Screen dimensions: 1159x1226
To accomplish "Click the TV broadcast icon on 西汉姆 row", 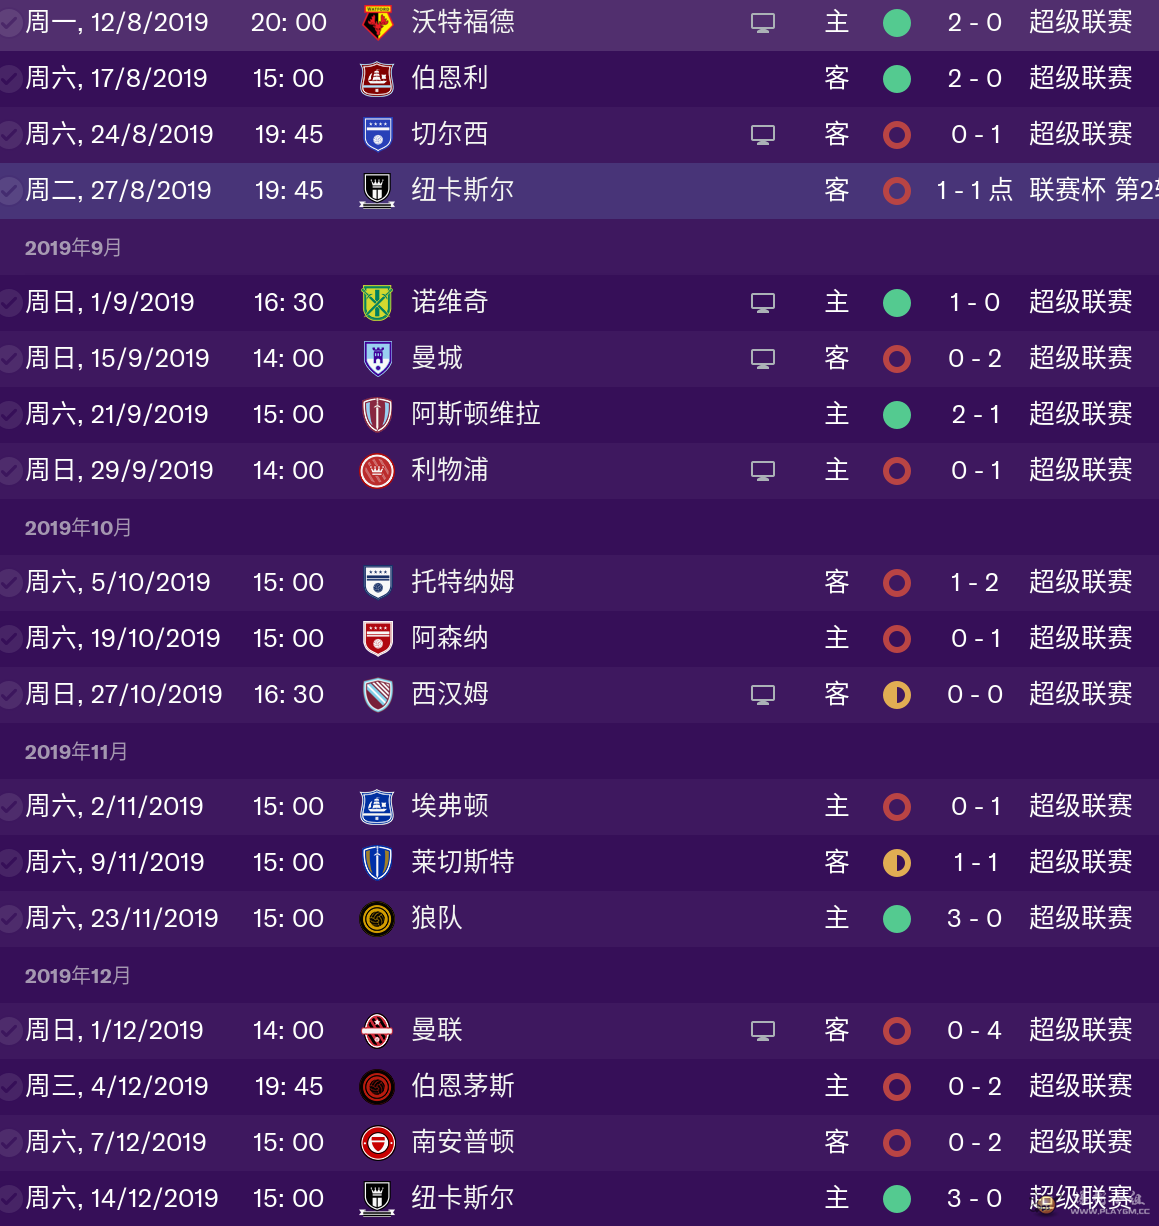I will (x=763, y=694).
